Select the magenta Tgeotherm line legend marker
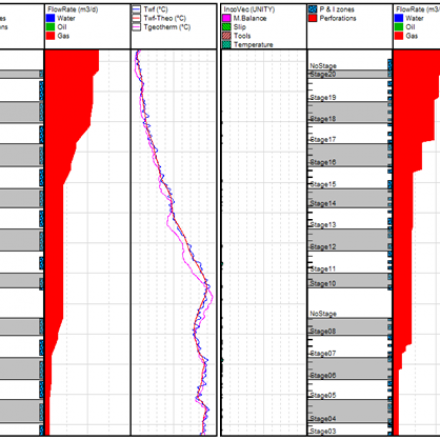 click(137, 27)
